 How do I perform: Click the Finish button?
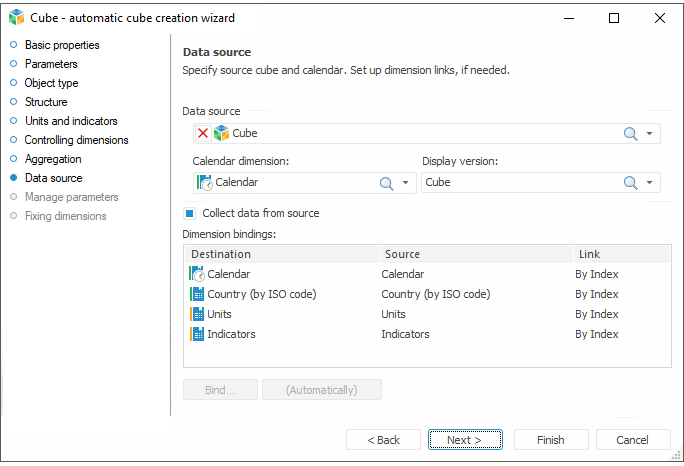[x=550, y=440]
